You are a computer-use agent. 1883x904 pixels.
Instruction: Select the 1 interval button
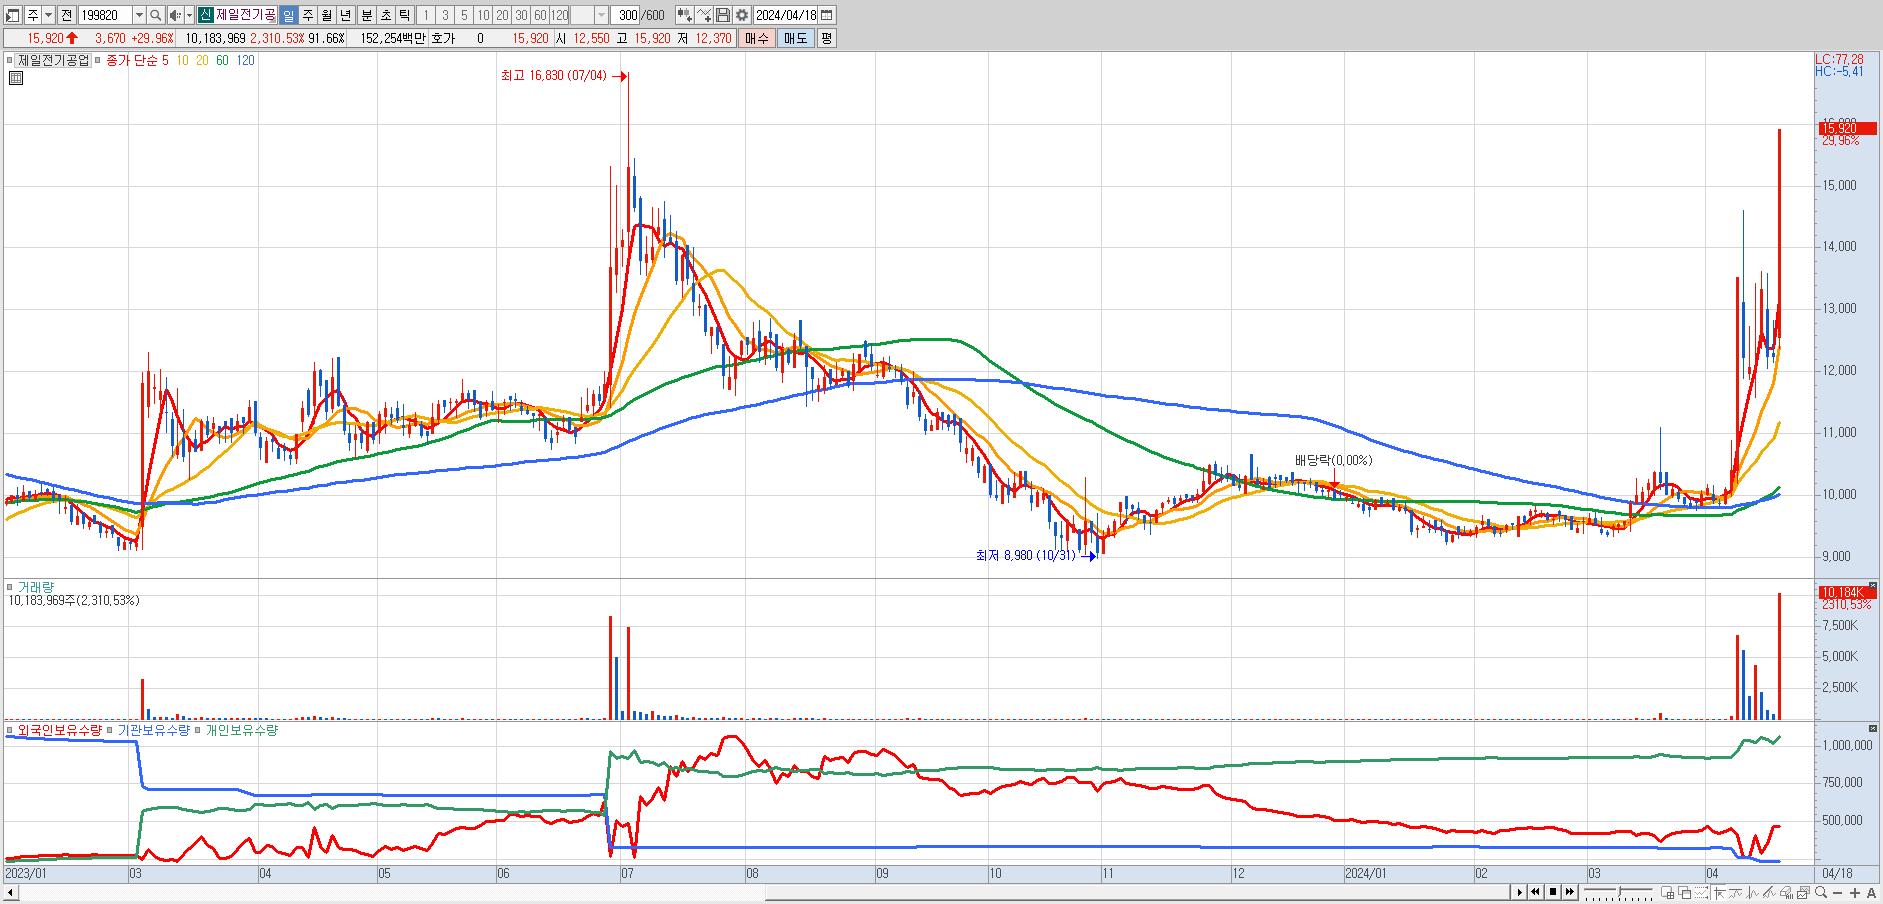[x=426, y=15]
